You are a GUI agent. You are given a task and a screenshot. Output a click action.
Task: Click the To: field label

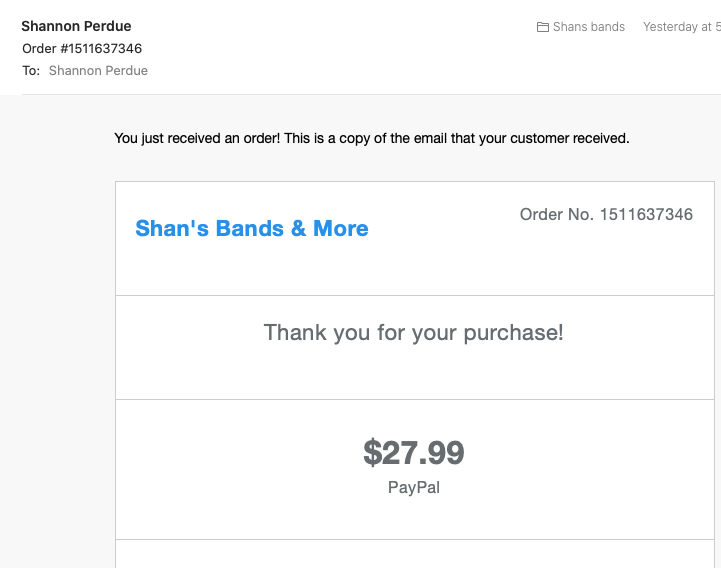(31, 71)
